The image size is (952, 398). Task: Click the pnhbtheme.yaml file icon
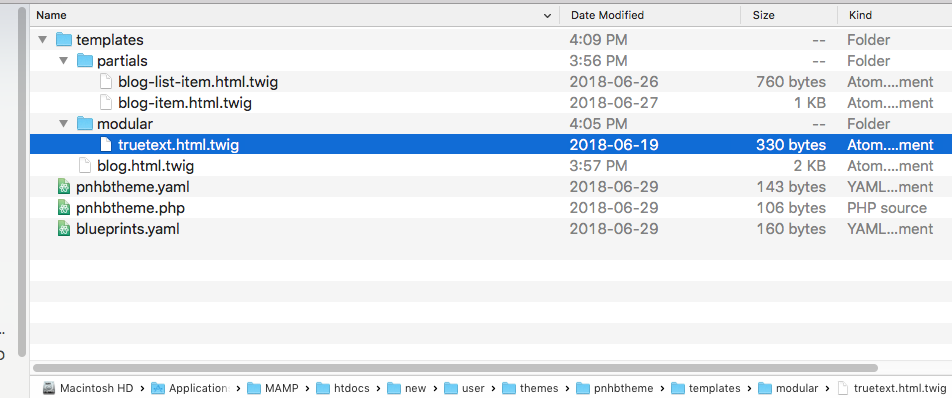pos(64,187)
